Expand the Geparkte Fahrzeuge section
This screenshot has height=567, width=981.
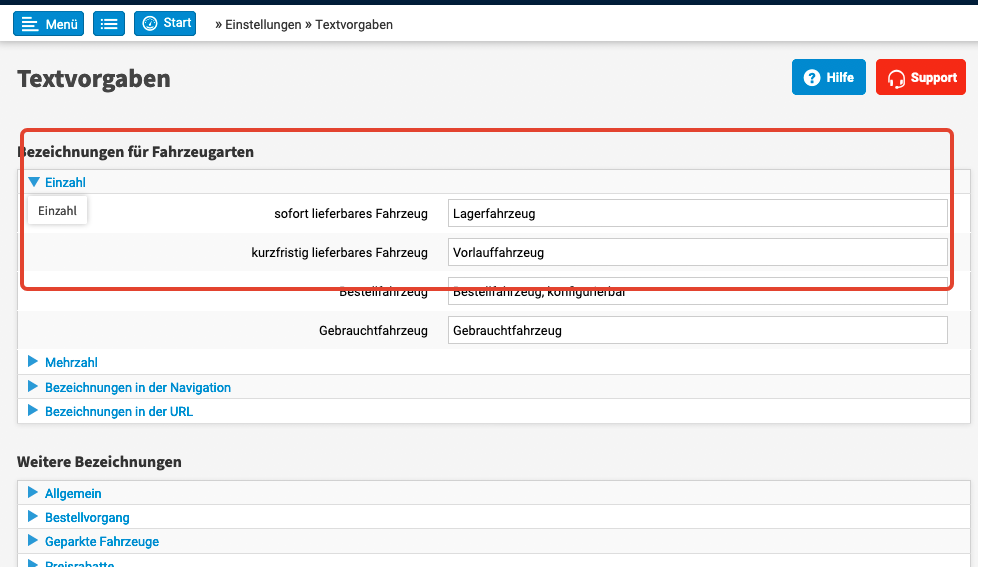pyautogui.click(x=101, y=541)
